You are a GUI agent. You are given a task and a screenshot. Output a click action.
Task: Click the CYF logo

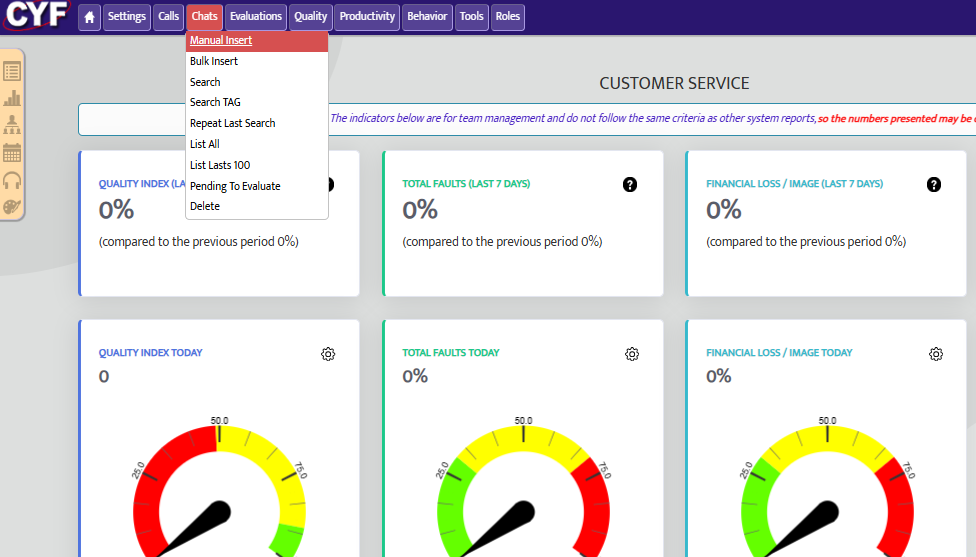tap(37, 14)
